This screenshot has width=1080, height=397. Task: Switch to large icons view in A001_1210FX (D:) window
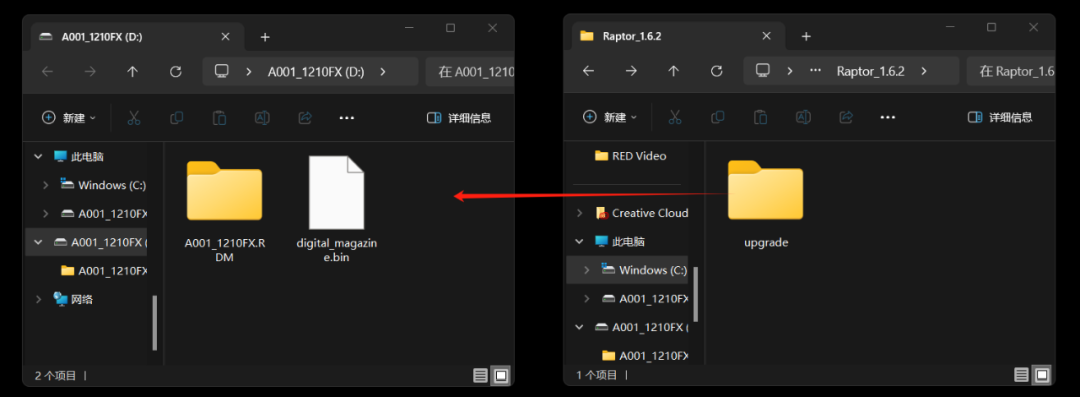click(x=501, y=376)
